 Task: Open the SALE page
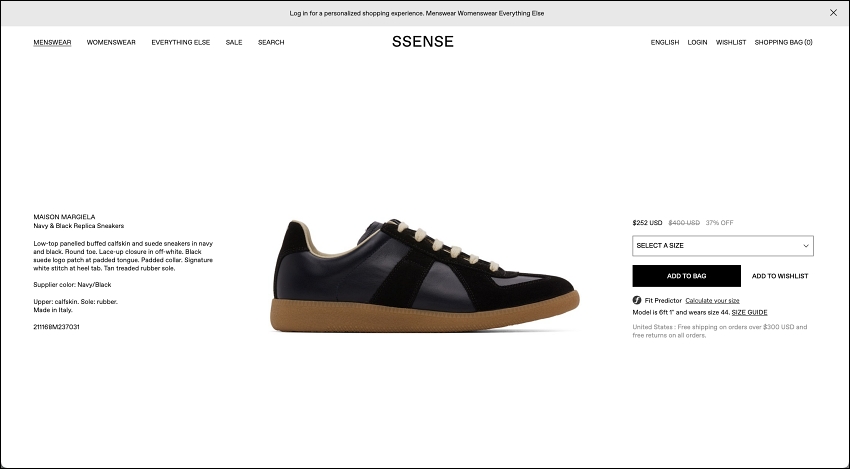point(234,43)
